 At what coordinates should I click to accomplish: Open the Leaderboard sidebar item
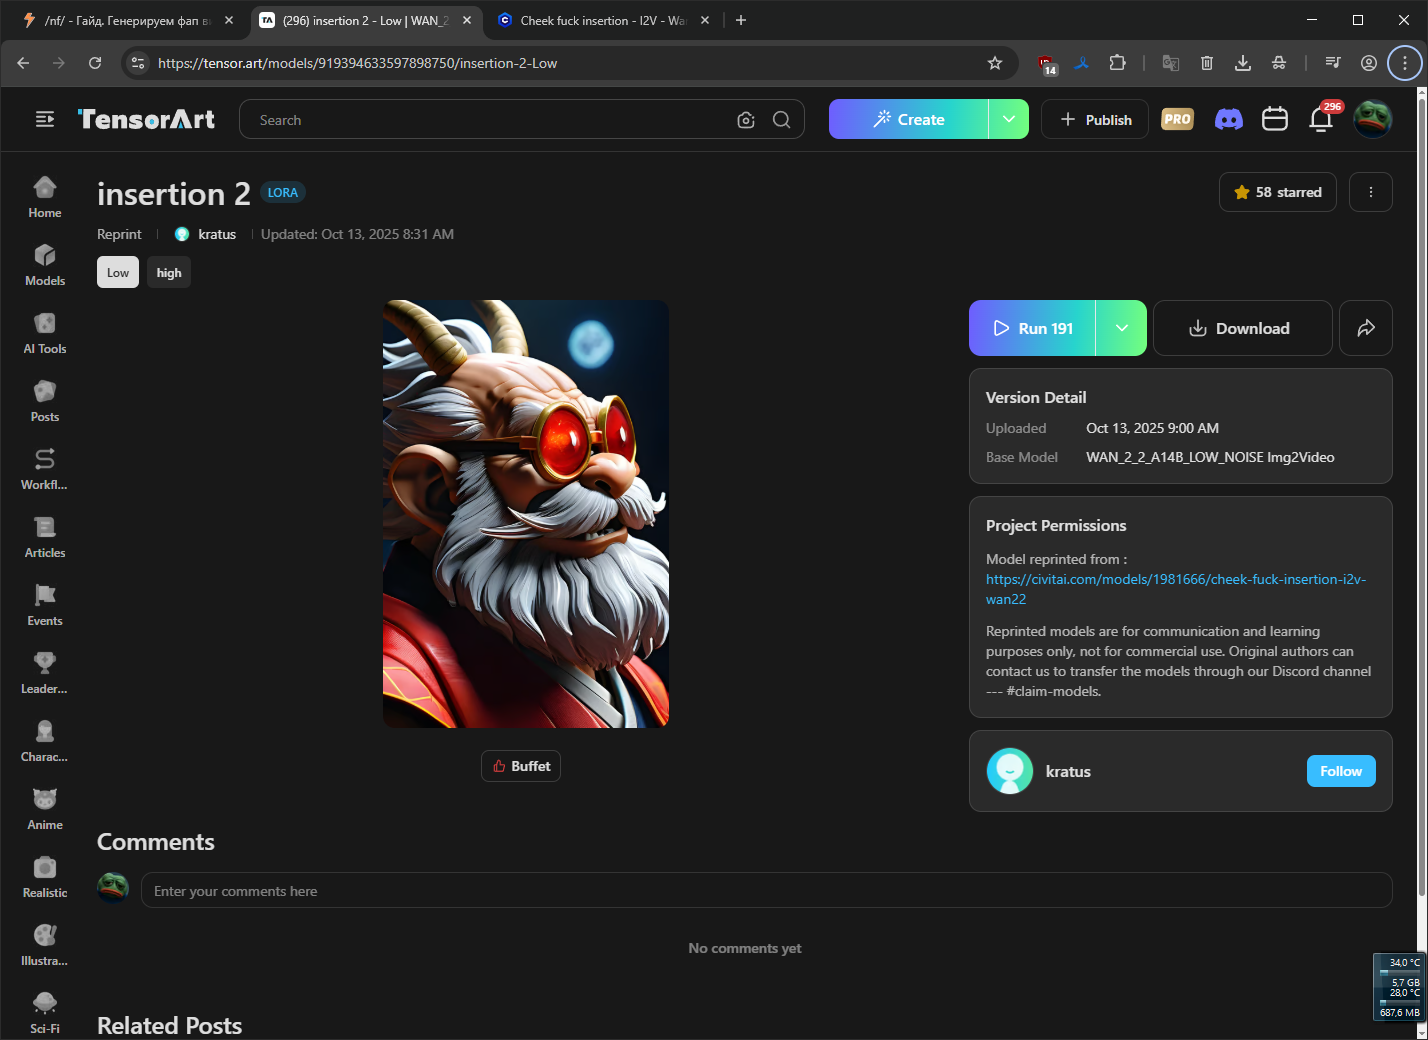45,674
